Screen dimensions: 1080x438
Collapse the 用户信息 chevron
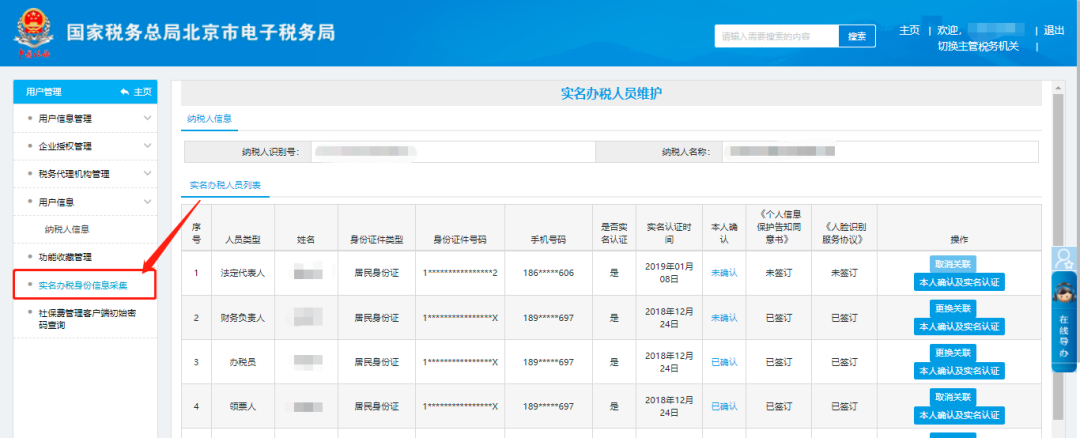[147, 201]
